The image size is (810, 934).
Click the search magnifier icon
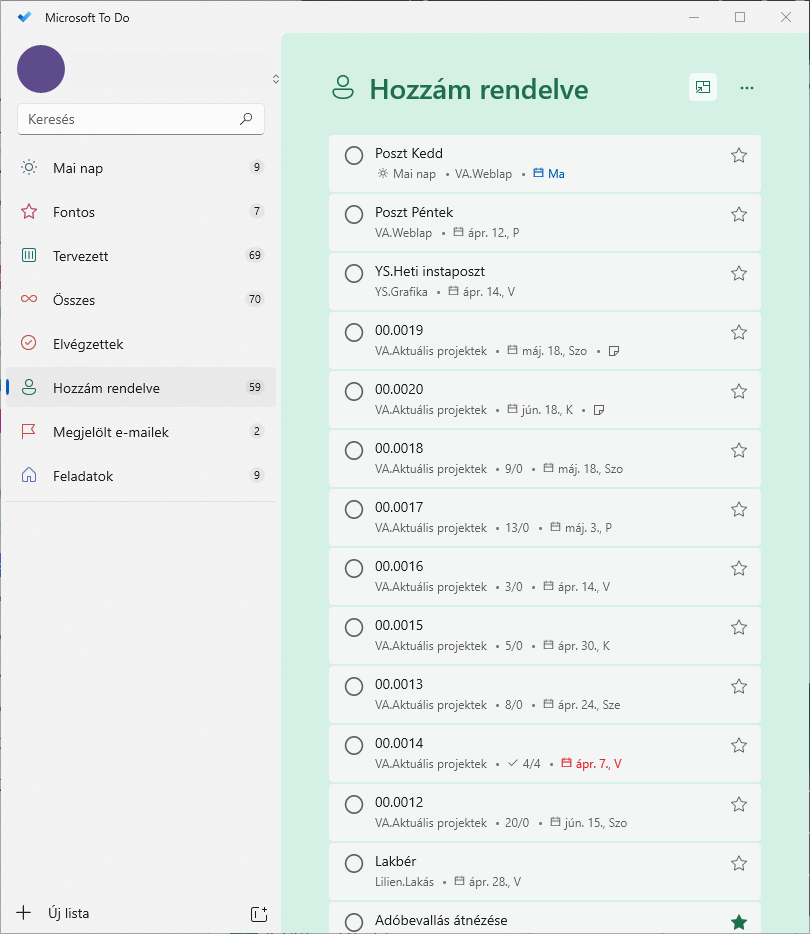[246, 119]
